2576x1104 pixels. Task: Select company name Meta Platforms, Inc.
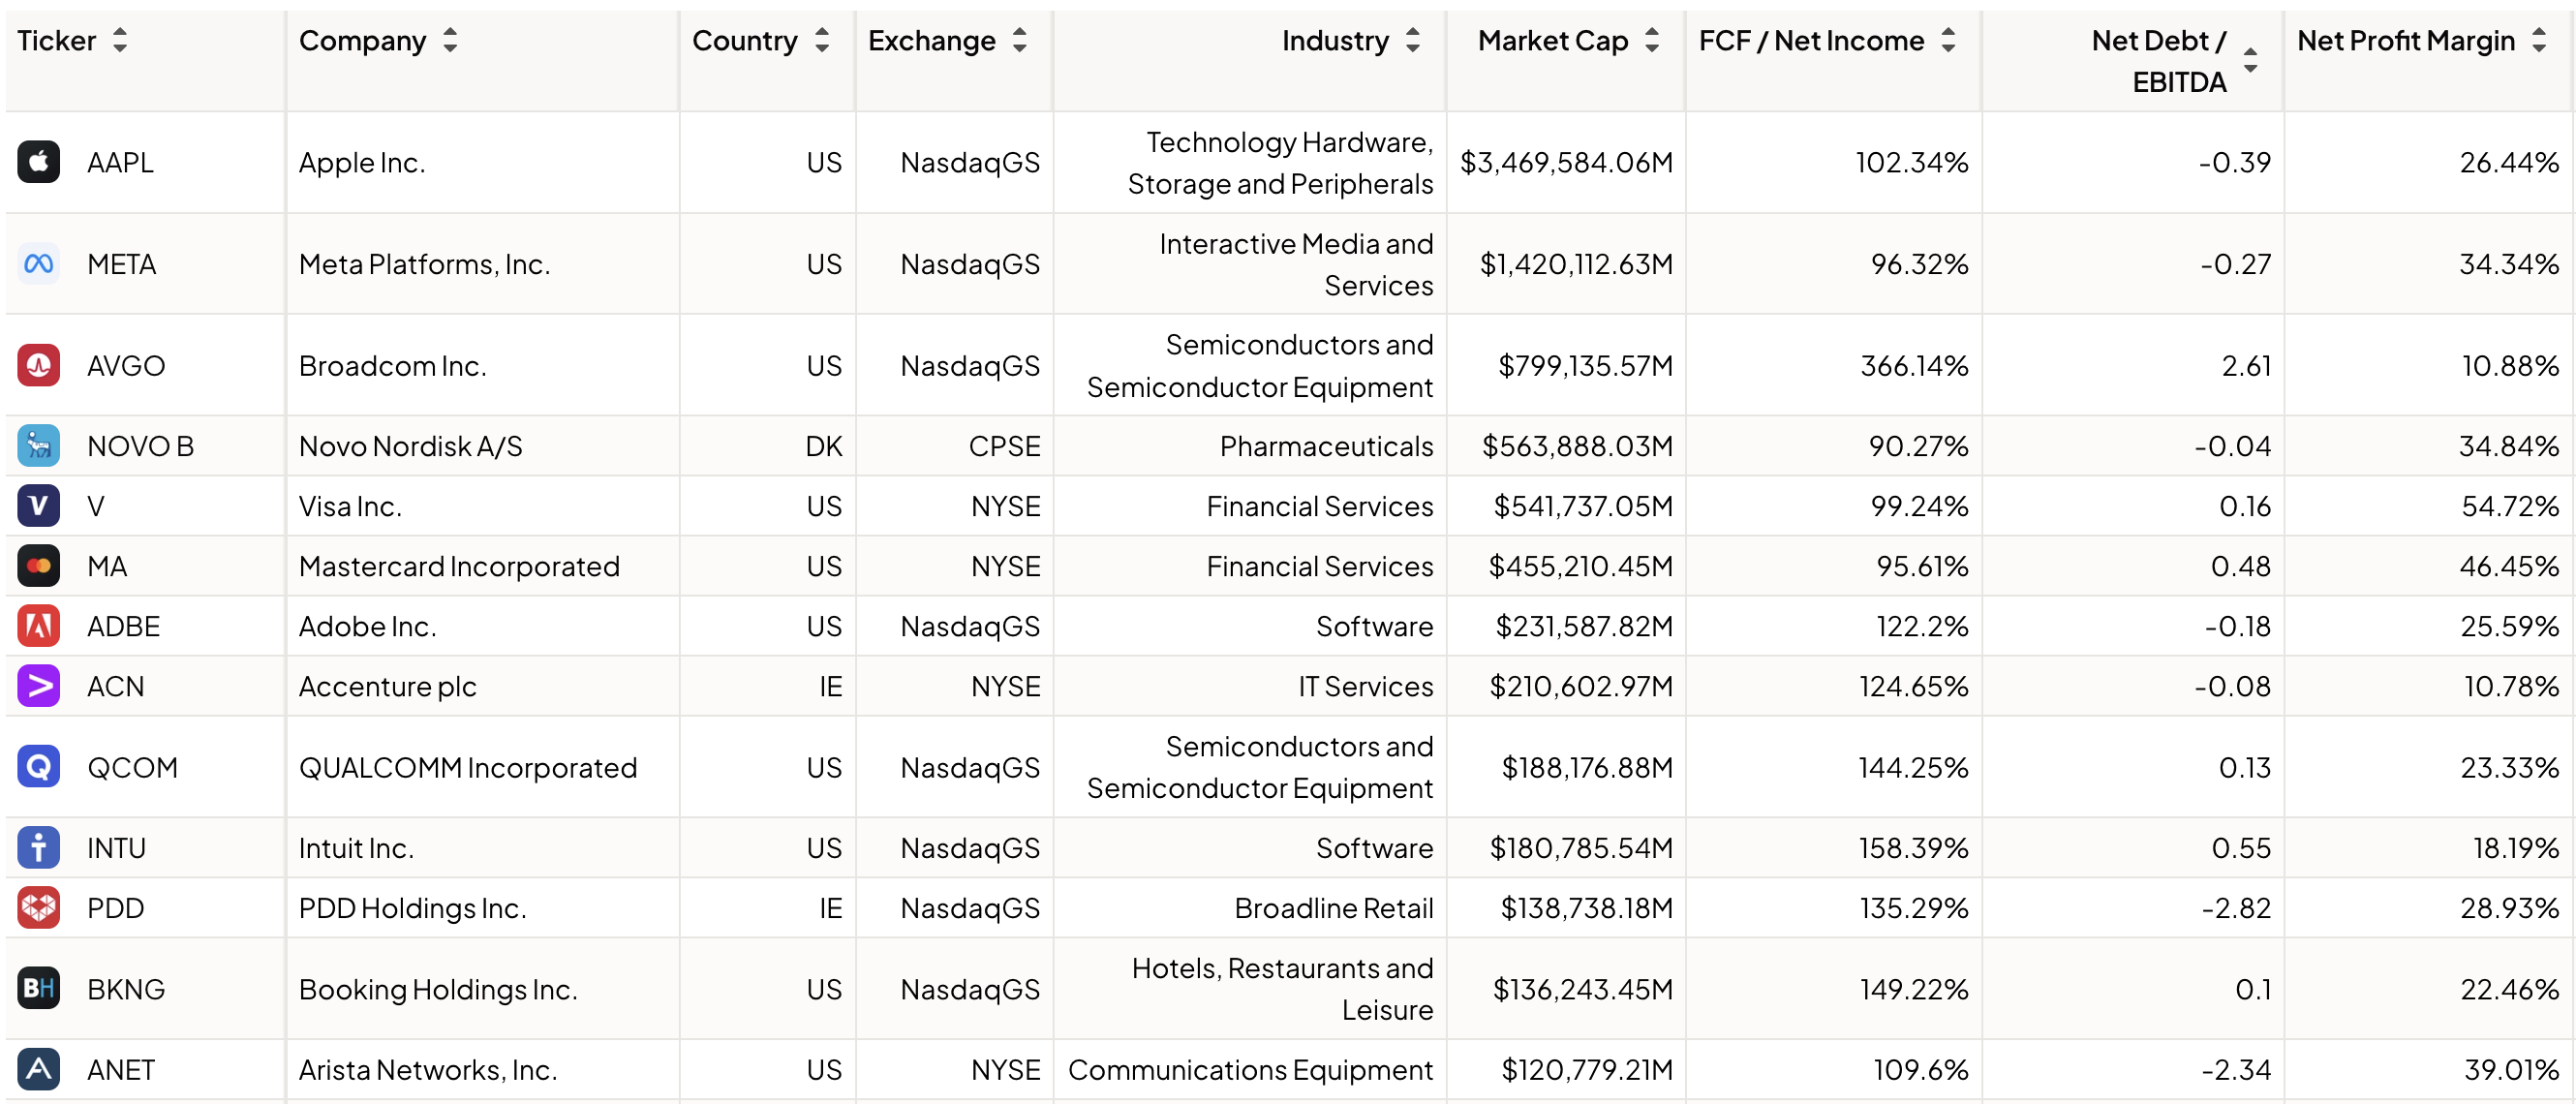coord(424,264)
